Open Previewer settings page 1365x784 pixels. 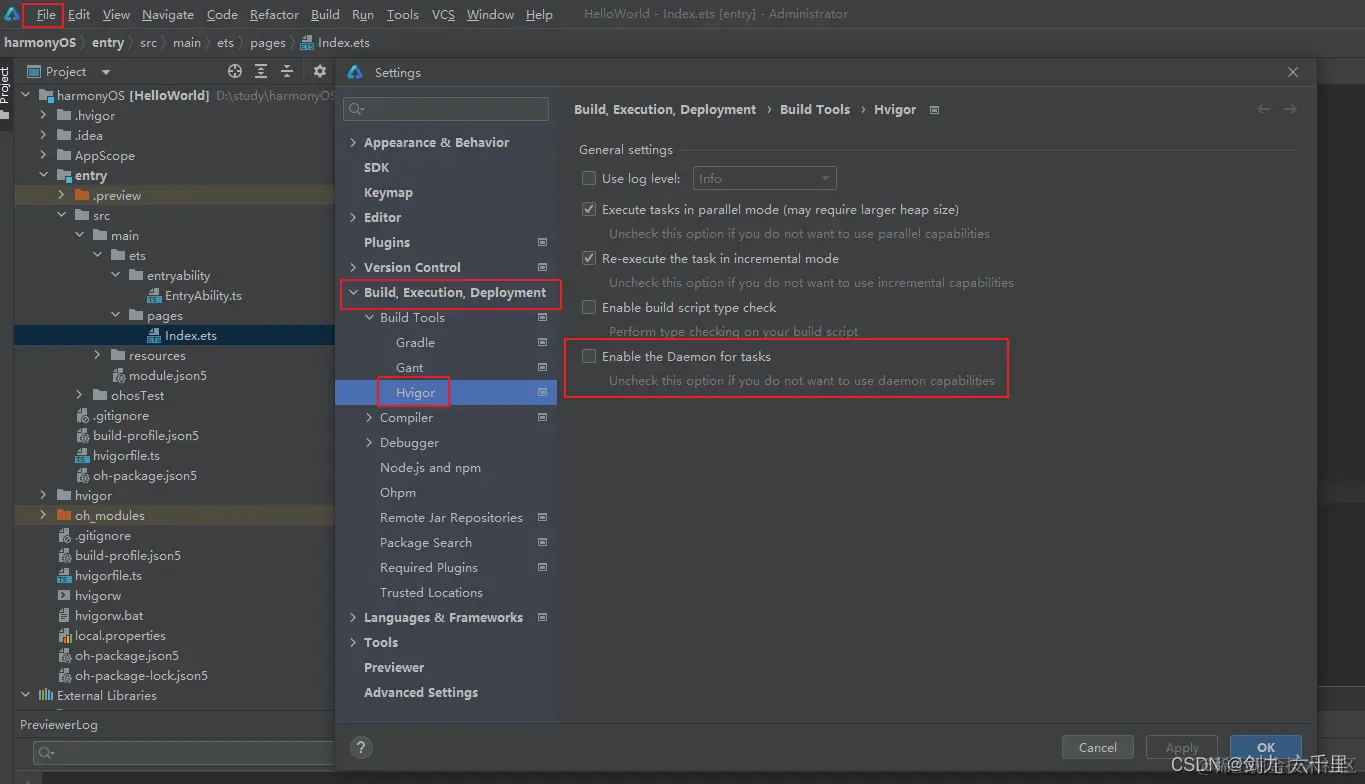point(394,667)
